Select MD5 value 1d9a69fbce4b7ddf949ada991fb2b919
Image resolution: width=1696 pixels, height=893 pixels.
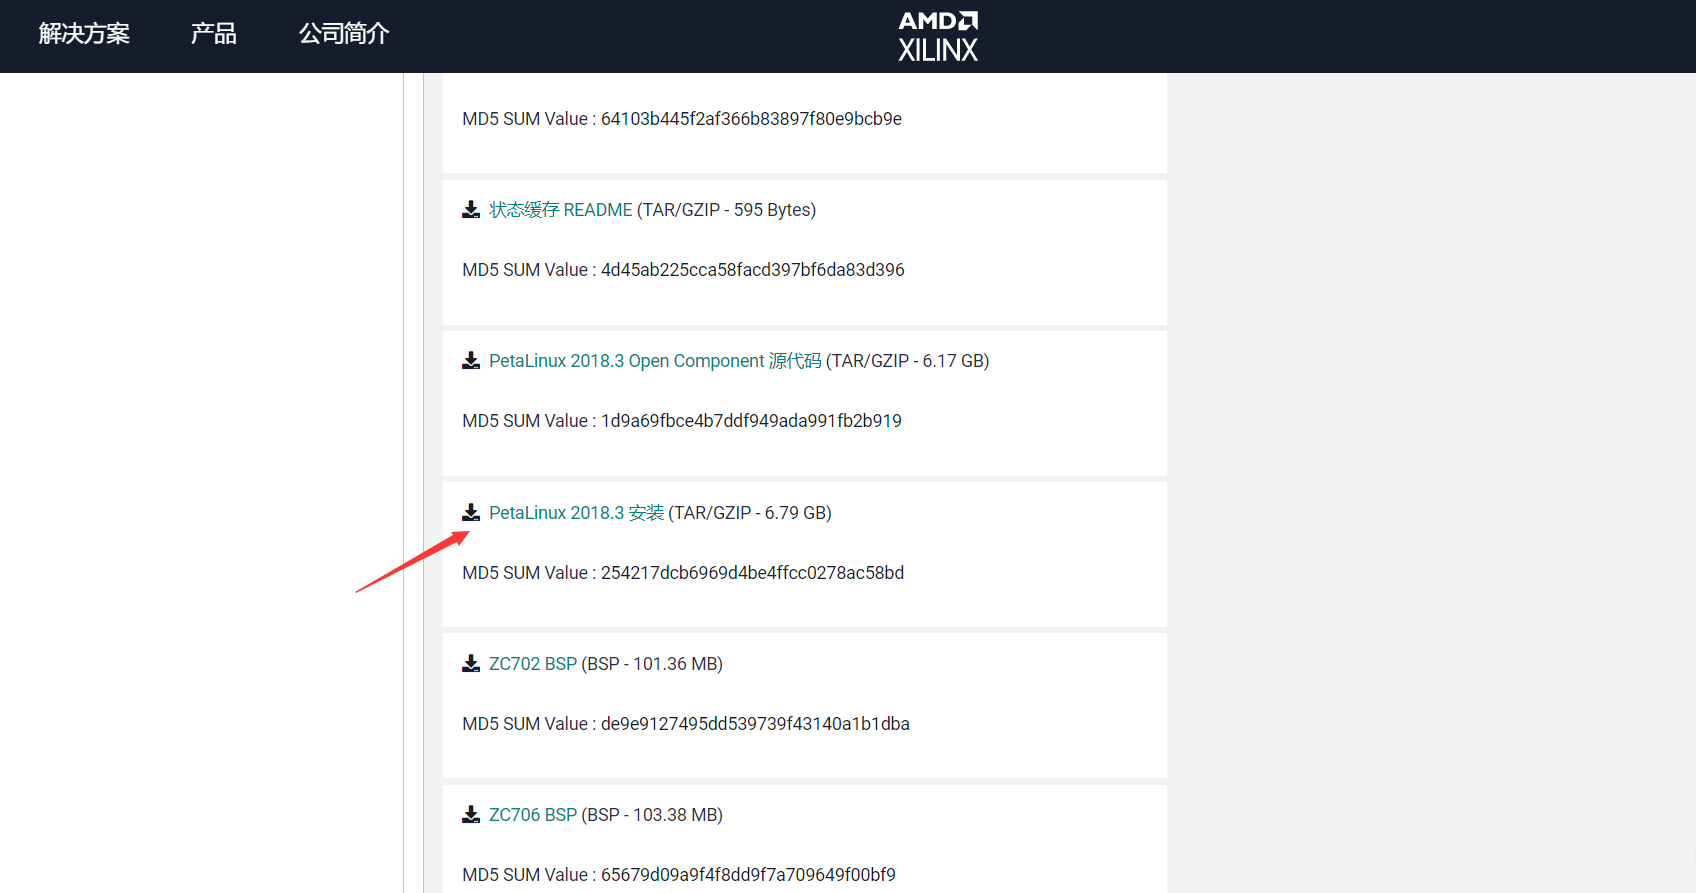tap(751, 421)
